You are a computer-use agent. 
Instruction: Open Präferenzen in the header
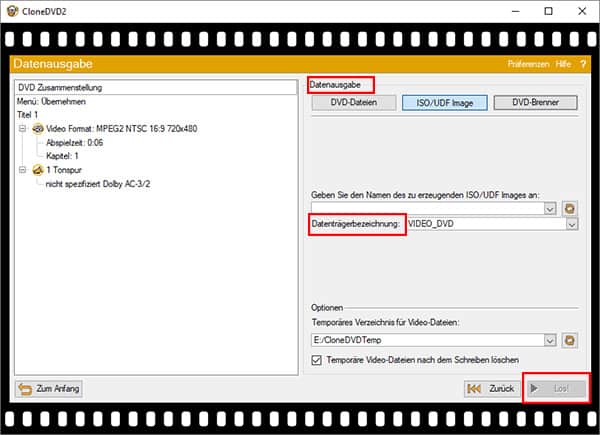point(528,64)
